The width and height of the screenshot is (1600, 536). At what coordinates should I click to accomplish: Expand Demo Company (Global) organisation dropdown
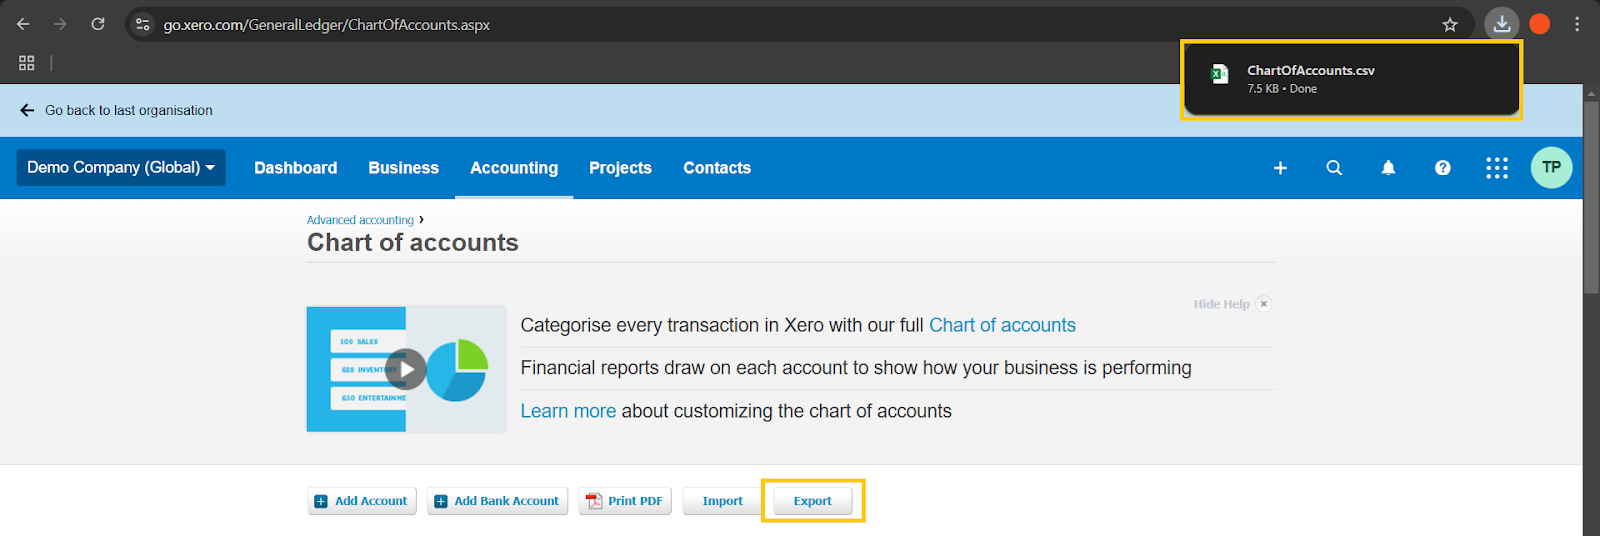121,167
